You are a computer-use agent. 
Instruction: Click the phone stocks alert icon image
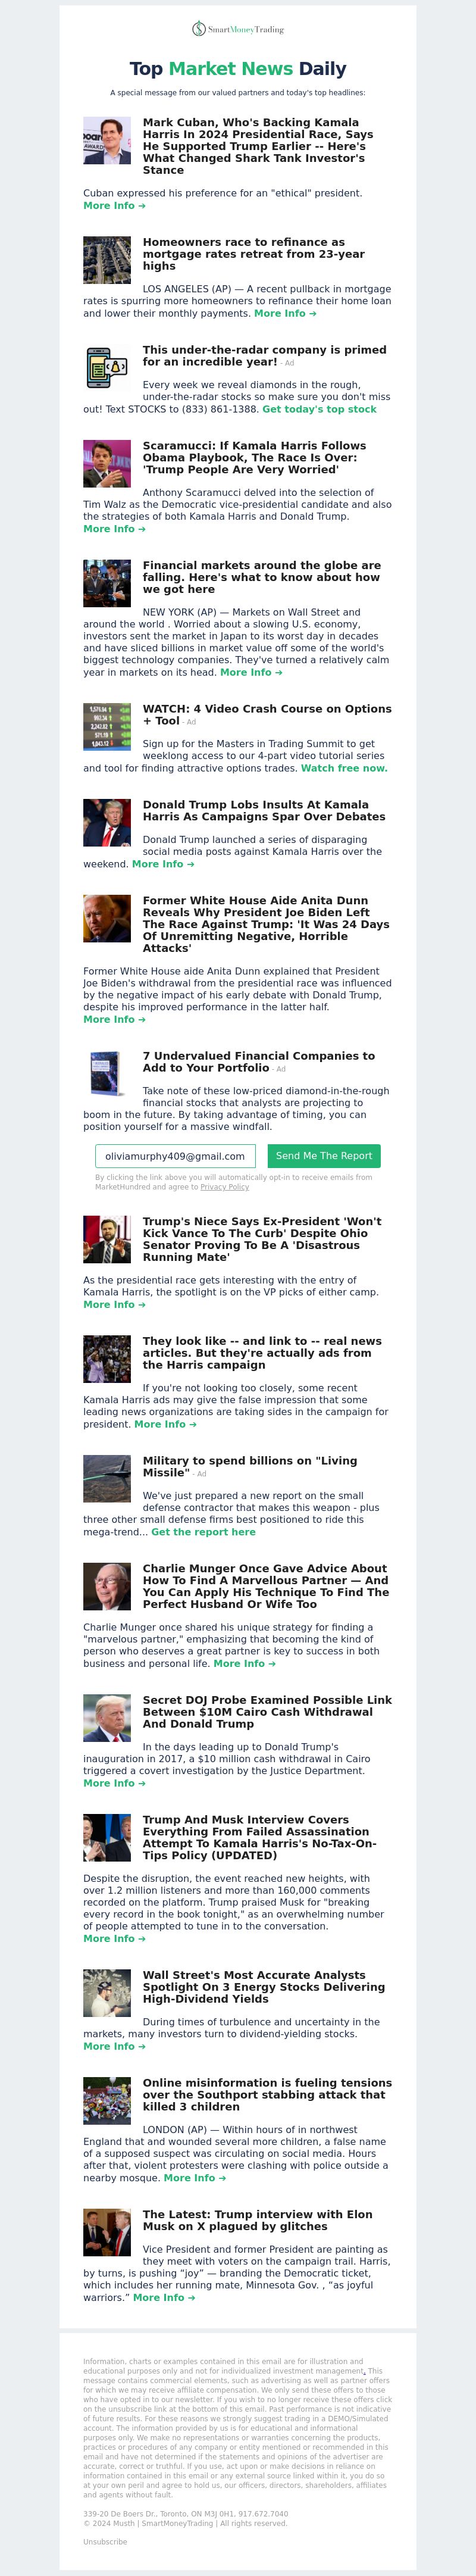107,368
